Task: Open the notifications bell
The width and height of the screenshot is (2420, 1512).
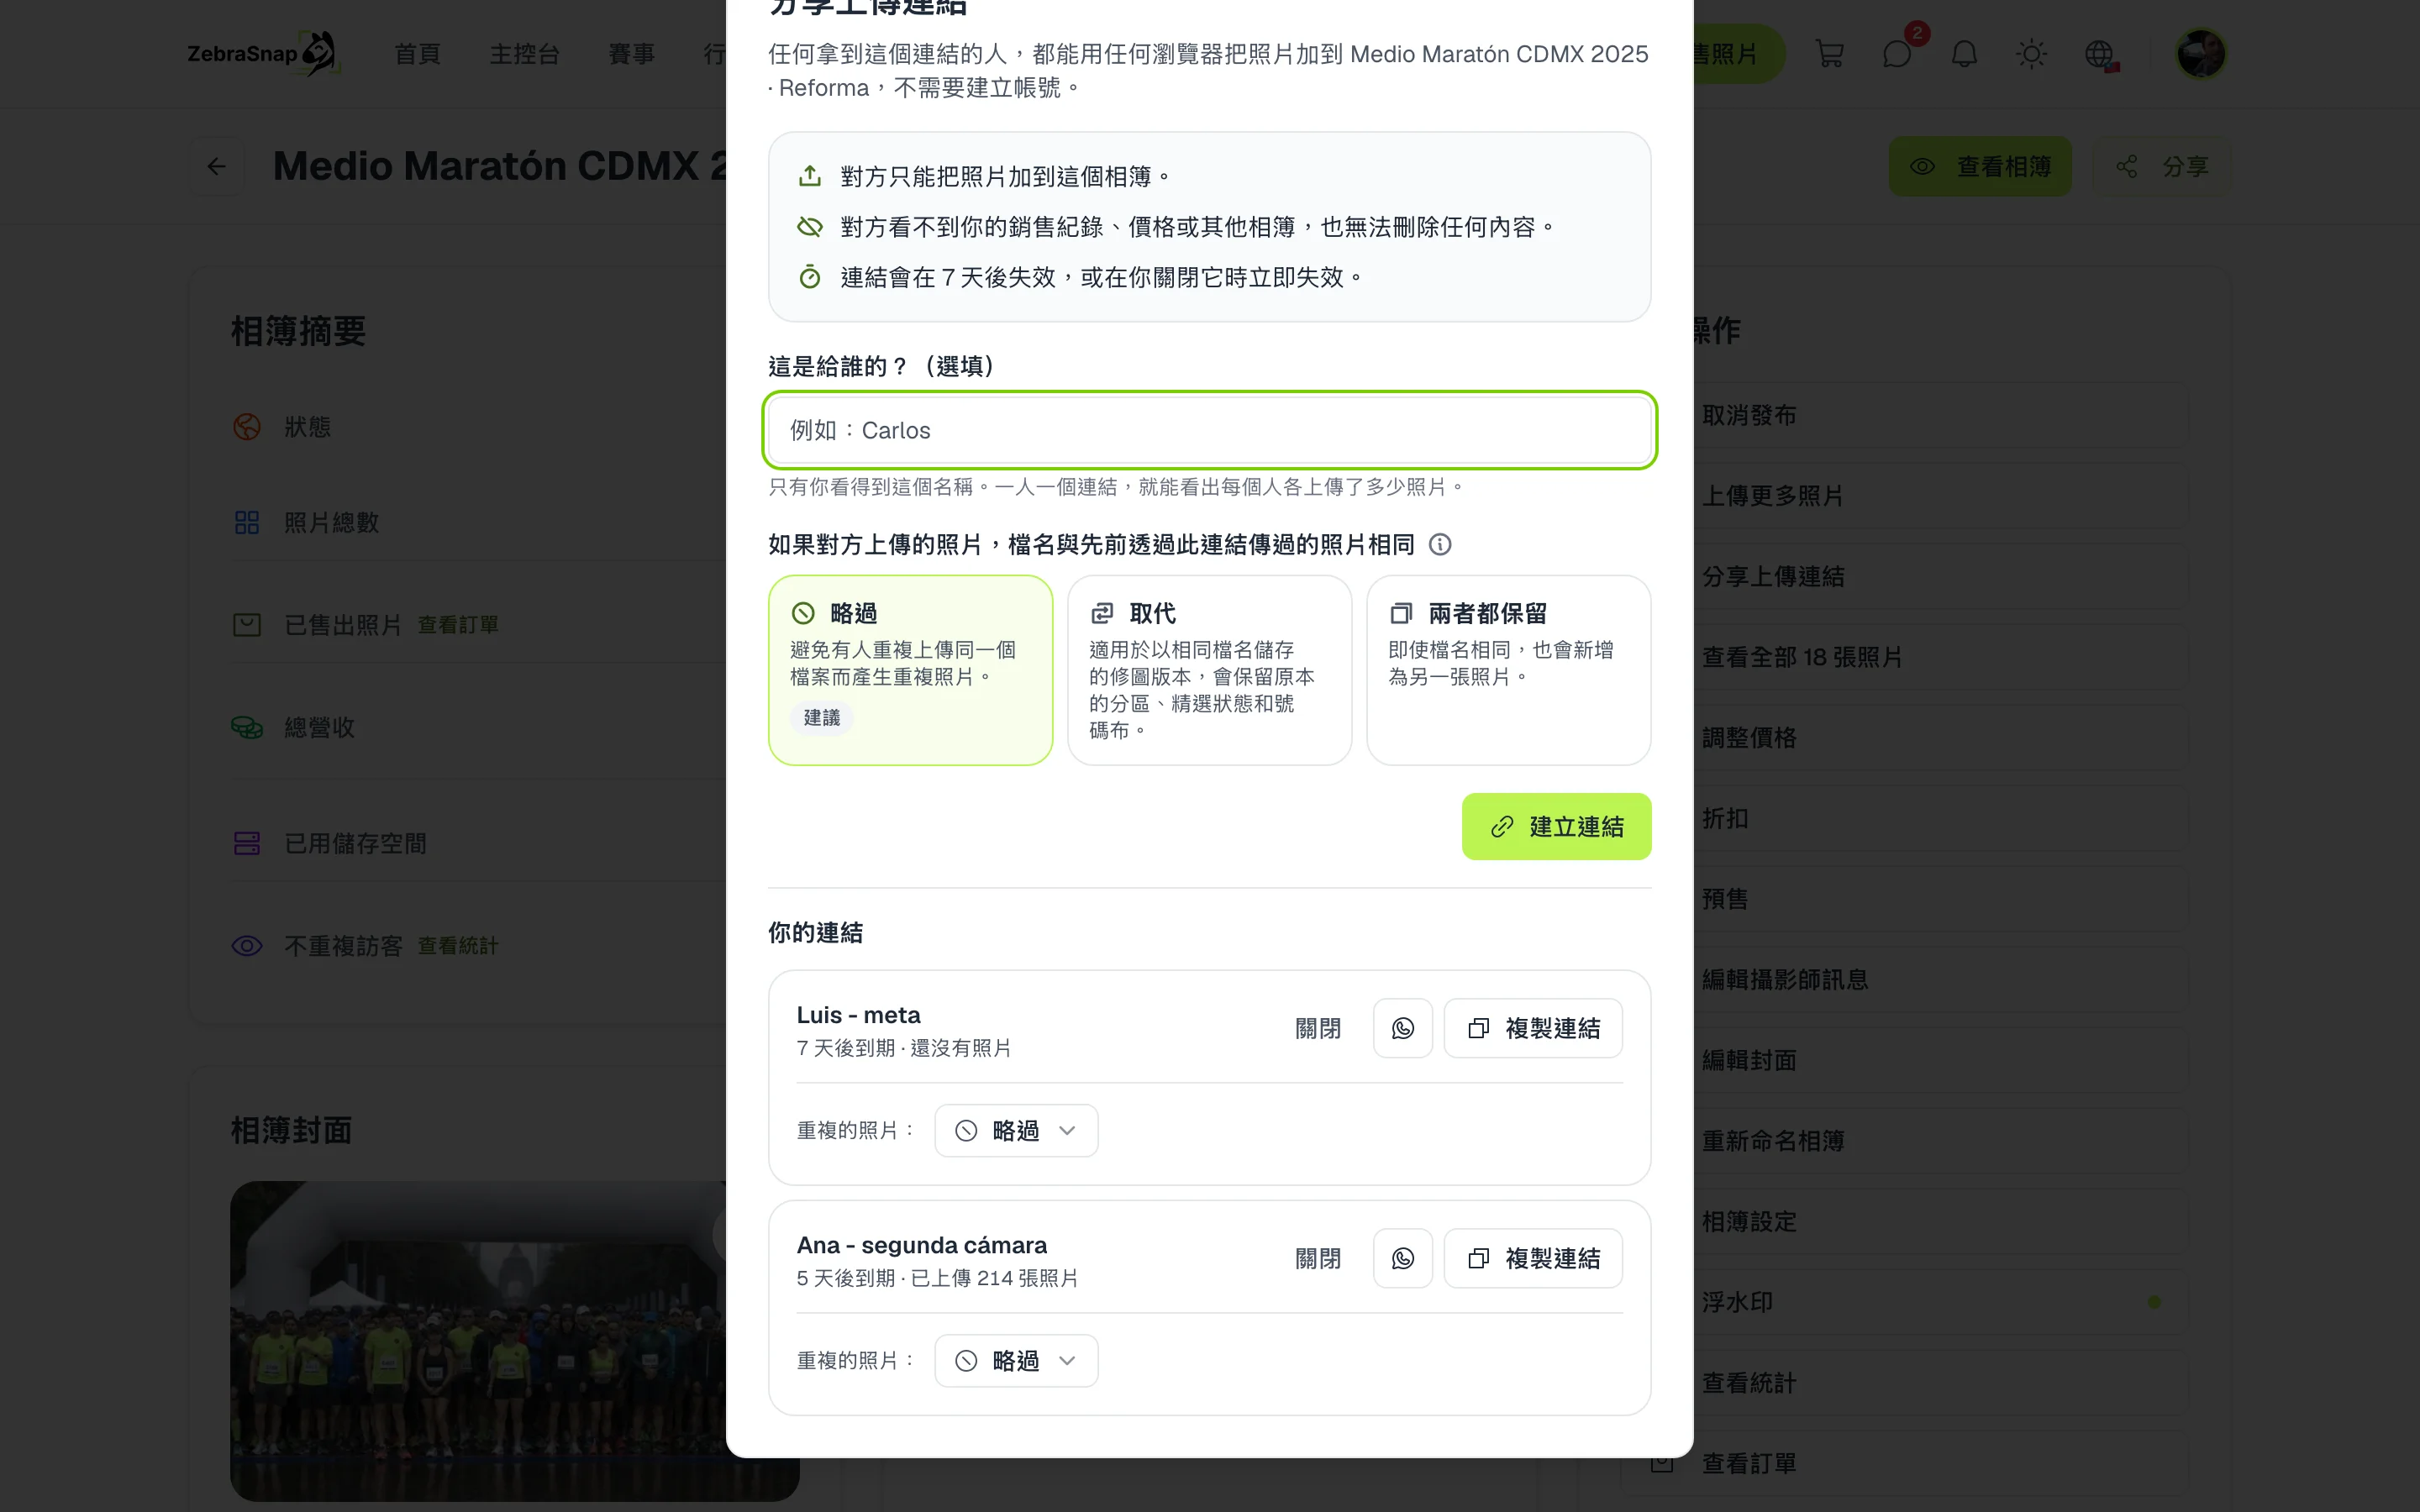Action: 1964,54
